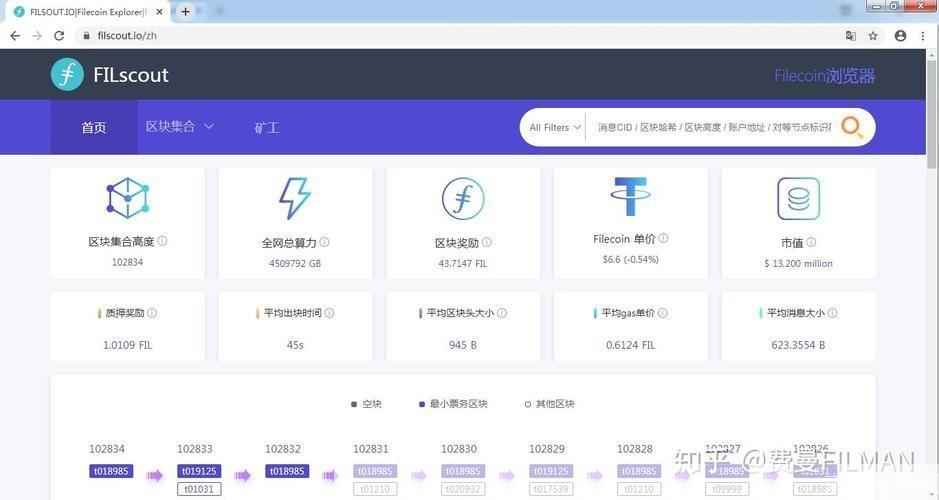The height and width of the screenshot is (500, 939).
Task: Click the $ 13,200 million market cap value
Action: point(798,263)
